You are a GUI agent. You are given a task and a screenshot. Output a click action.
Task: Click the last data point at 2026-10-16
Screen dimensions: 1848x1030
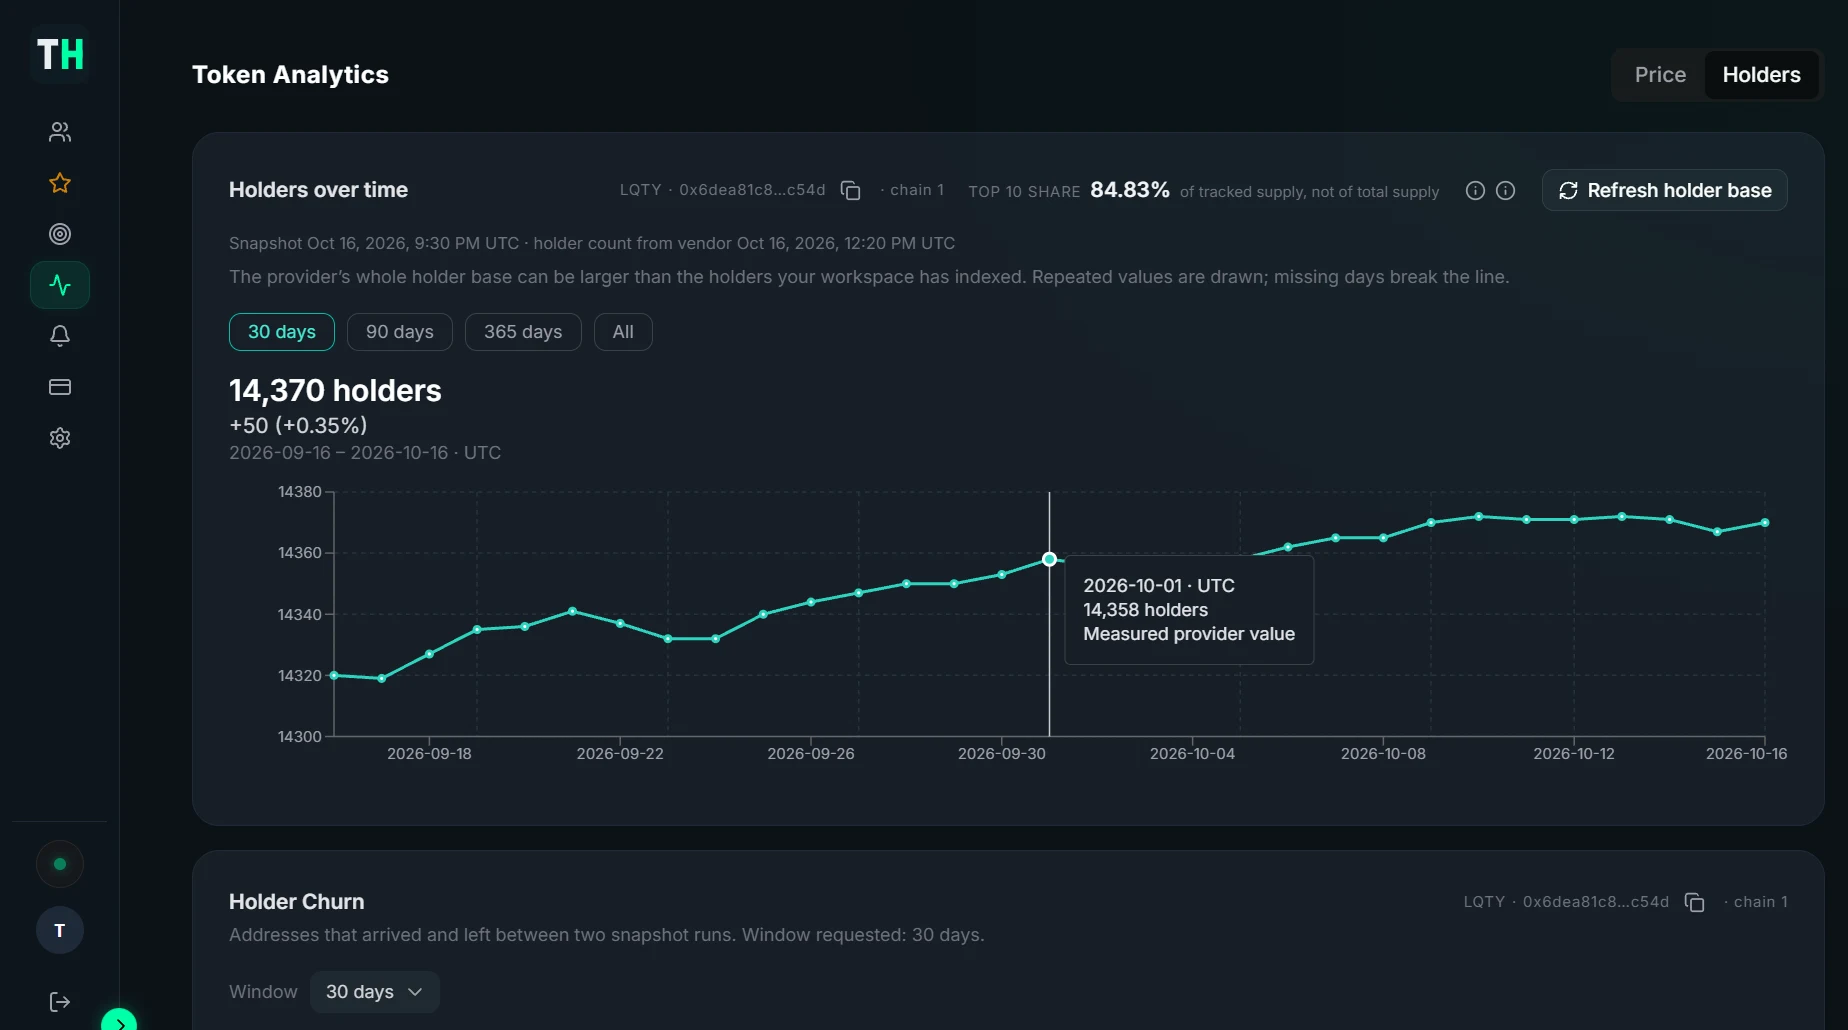1765,522
